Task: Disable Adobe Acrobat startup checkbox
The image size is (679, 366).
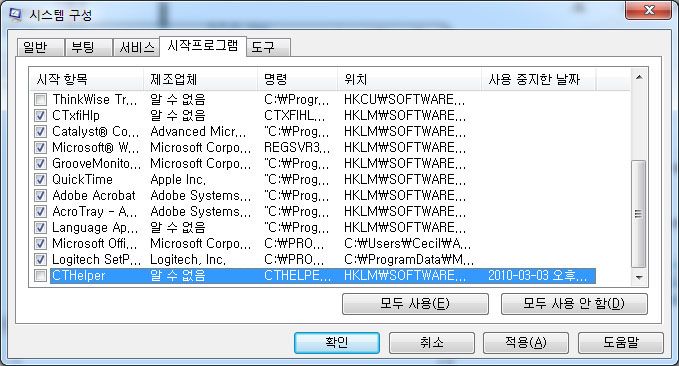Action: tap(40, 196)
